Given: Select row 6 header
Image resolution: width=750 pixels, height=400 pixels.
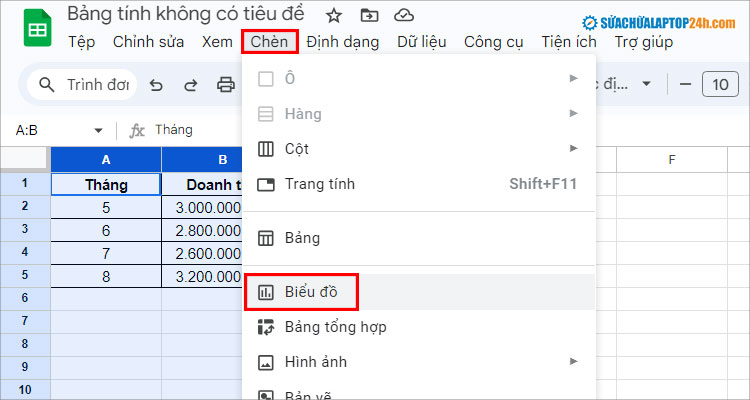Looking at the screenshot, I should 25,299.
